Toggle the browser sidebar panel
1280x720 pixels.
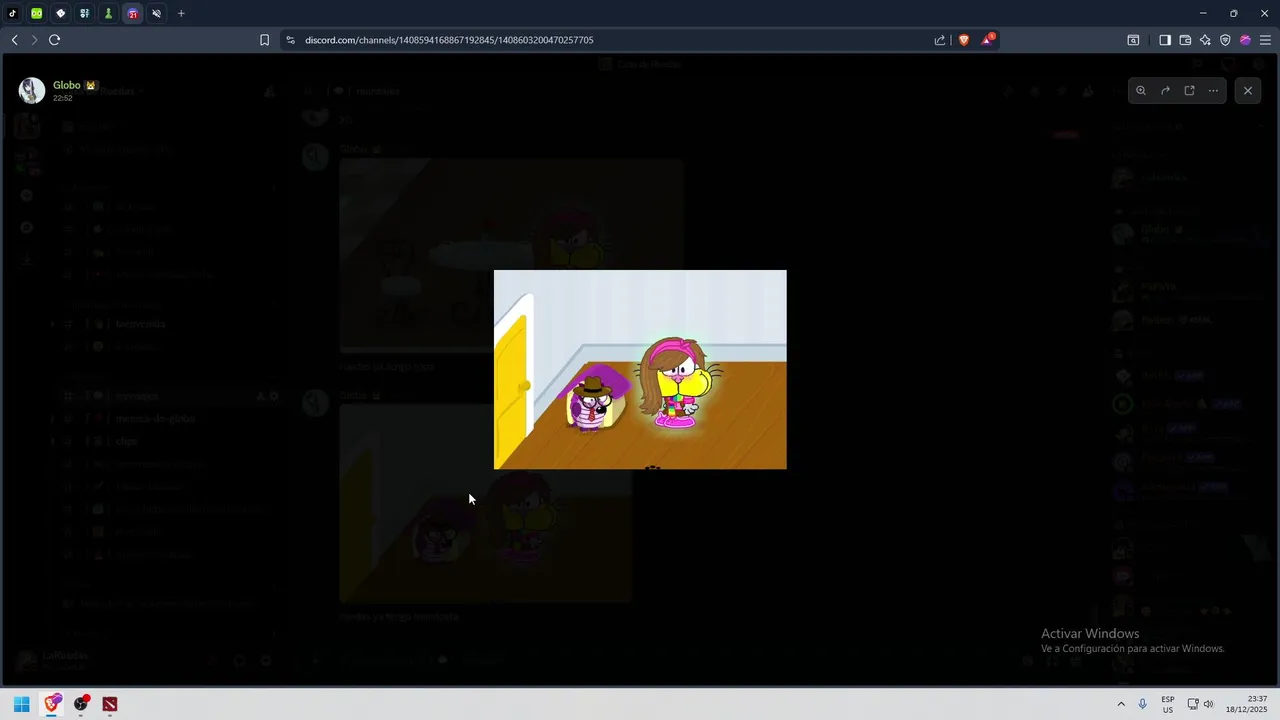(x=1165, y=40)
